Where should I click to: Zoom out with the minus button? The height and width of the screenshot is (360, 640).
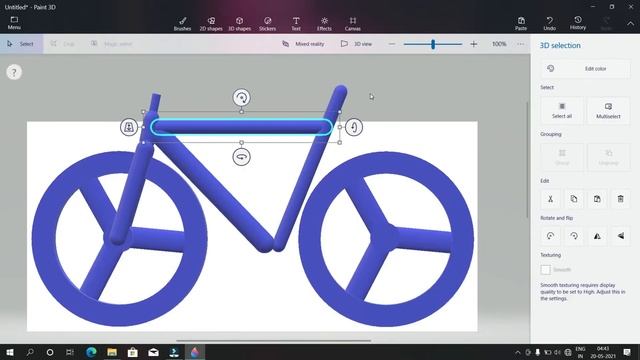[392, 44]
